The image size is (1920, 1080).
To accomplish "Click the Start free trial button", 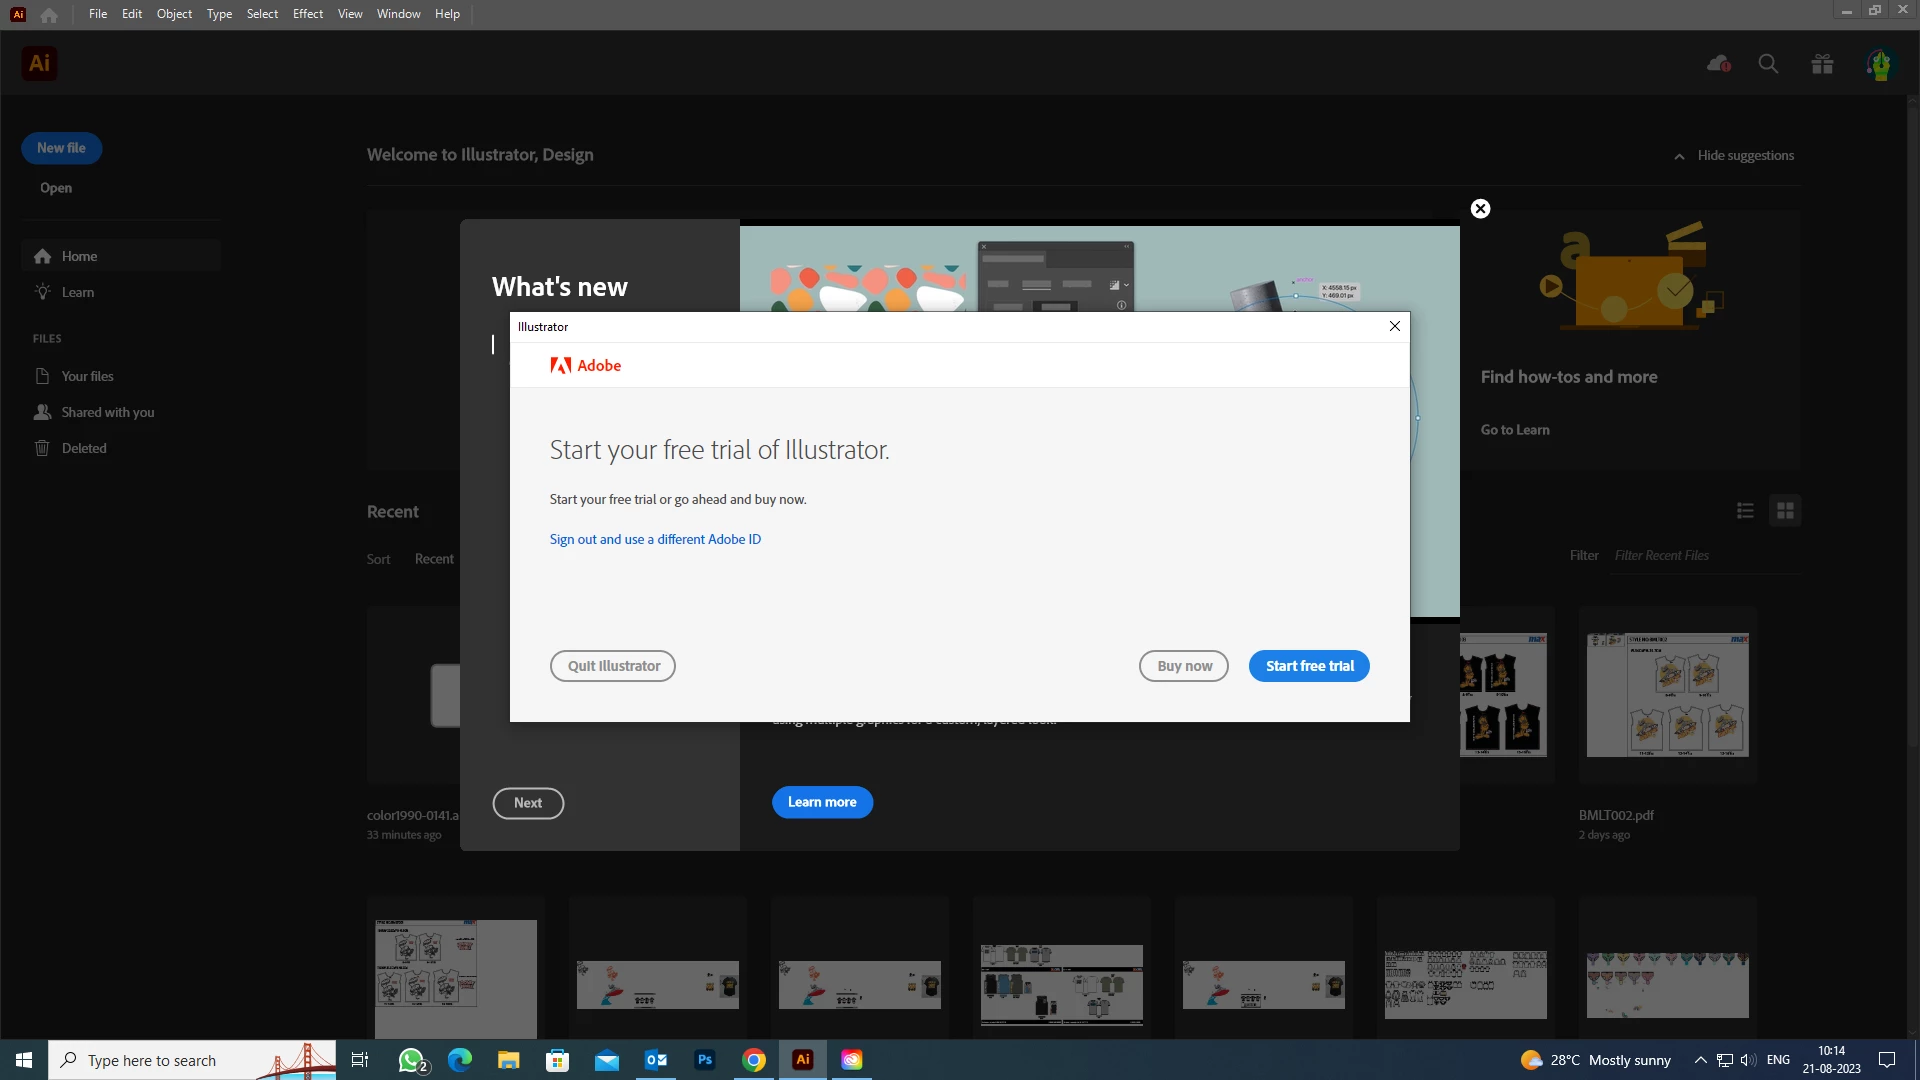I will coord(1308,666).
